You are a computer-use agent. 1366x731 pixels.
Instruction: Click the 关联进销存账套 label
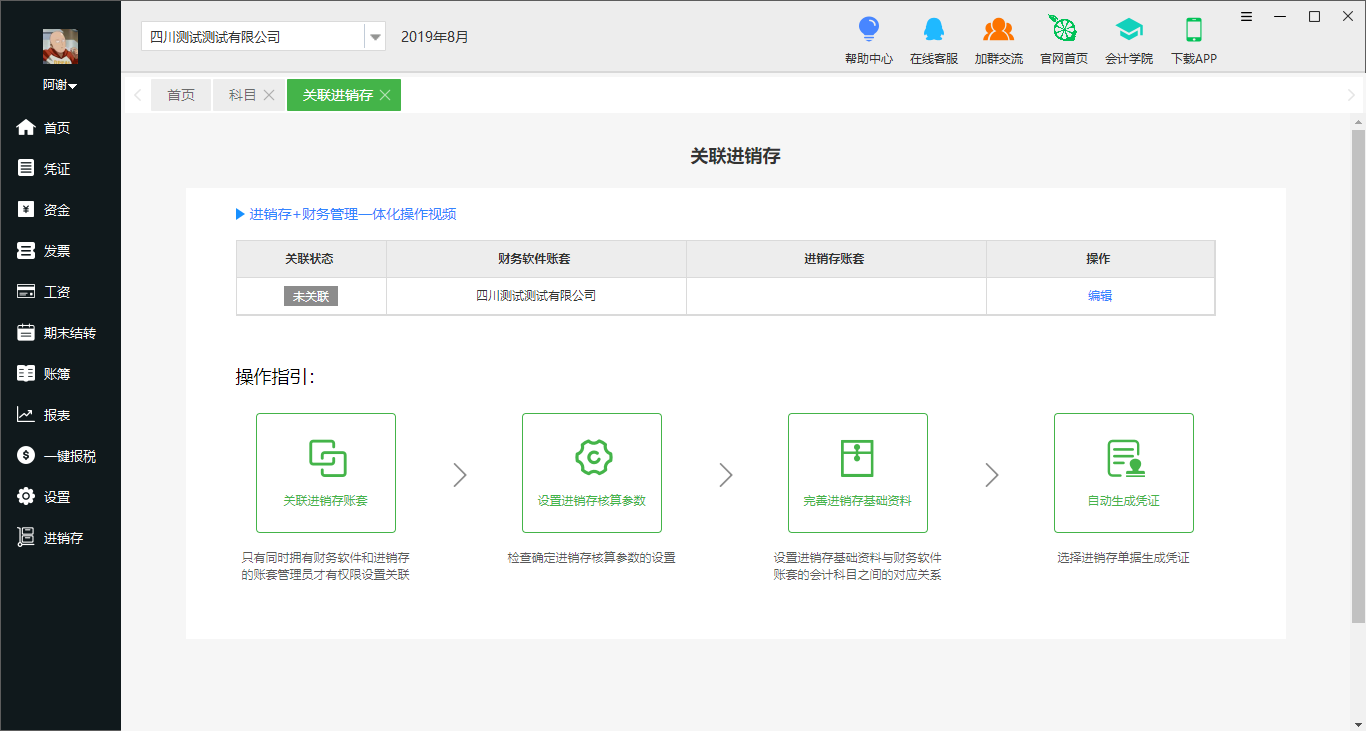point(326,501)
